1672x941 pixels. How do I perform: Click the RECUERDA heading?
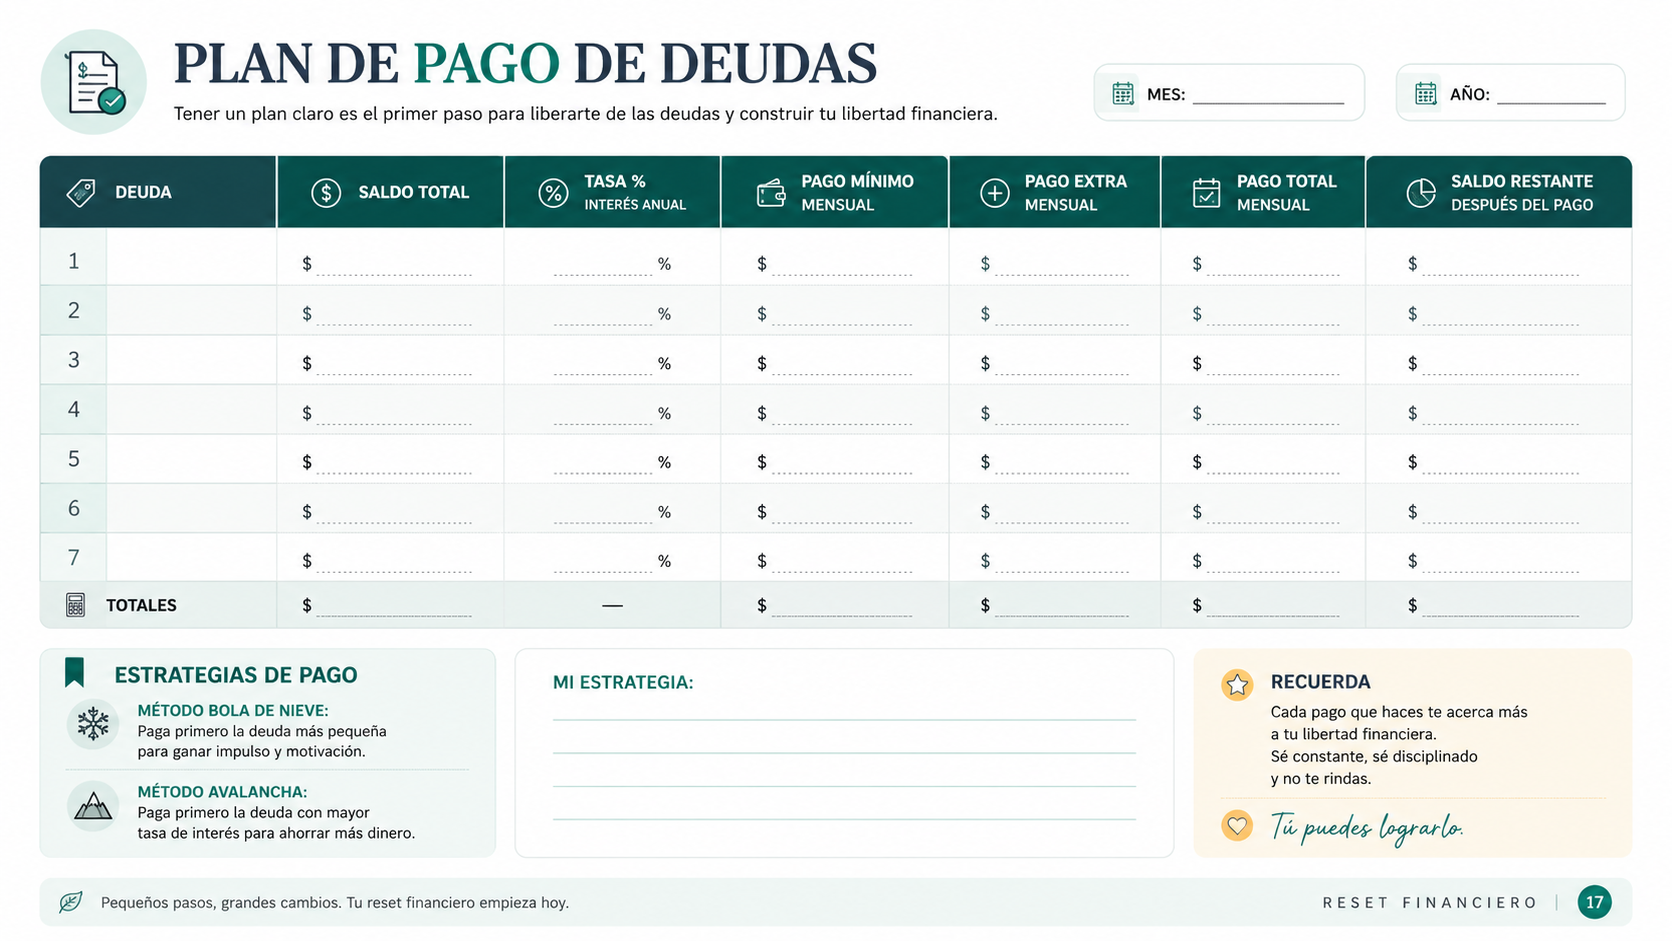1320,682
